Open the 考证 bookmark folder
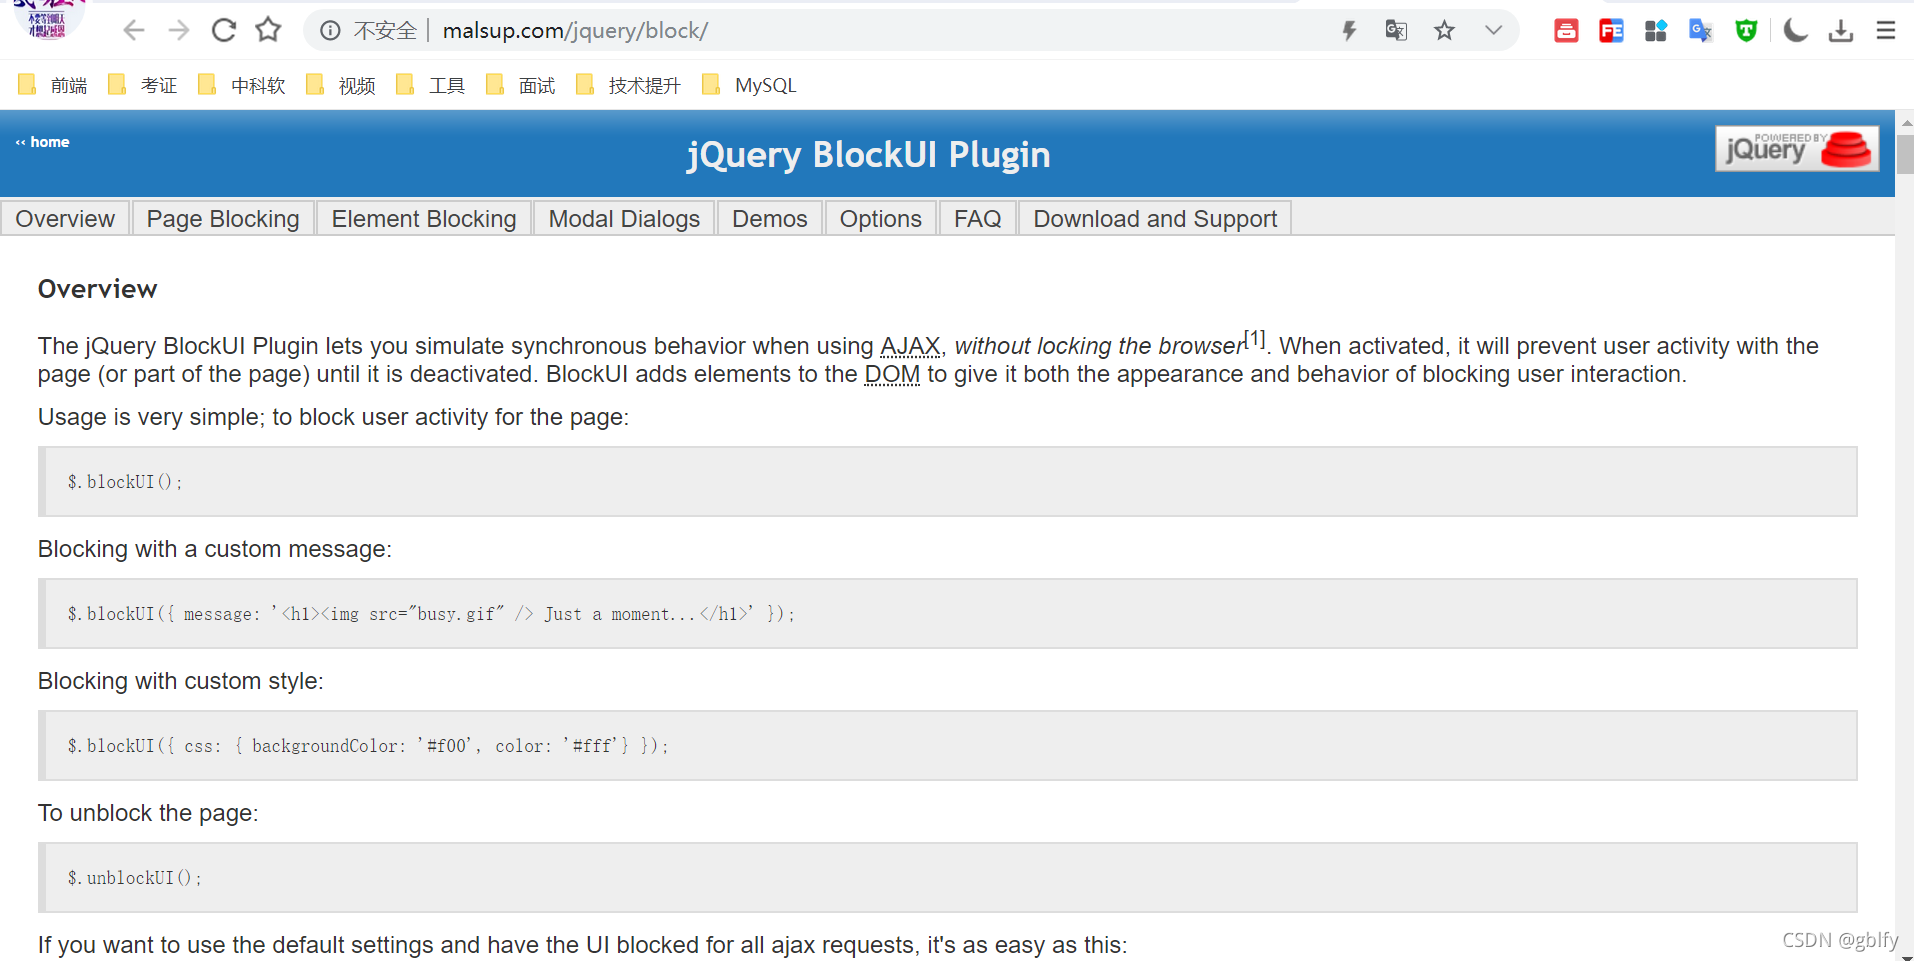The height and width of the screenshot is (961, 1914). 143,86
